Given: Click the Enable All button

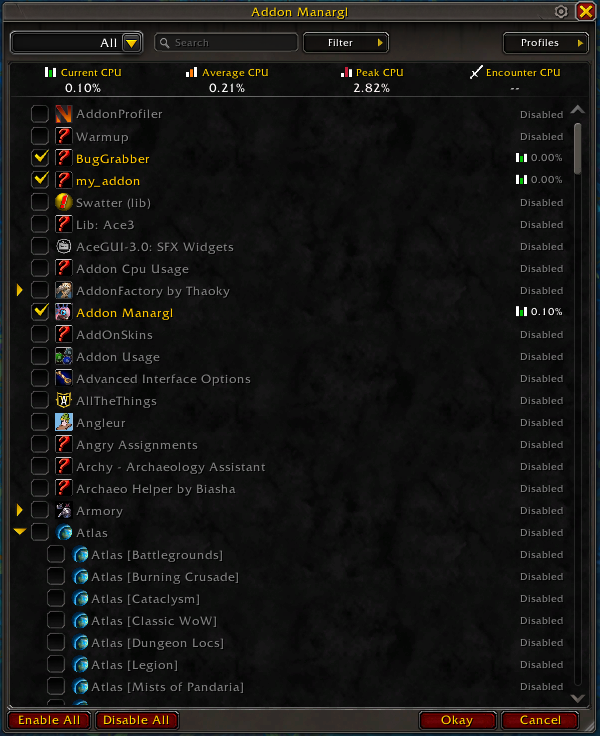Looking at the screenshot, I should click(x=49, y=720).
